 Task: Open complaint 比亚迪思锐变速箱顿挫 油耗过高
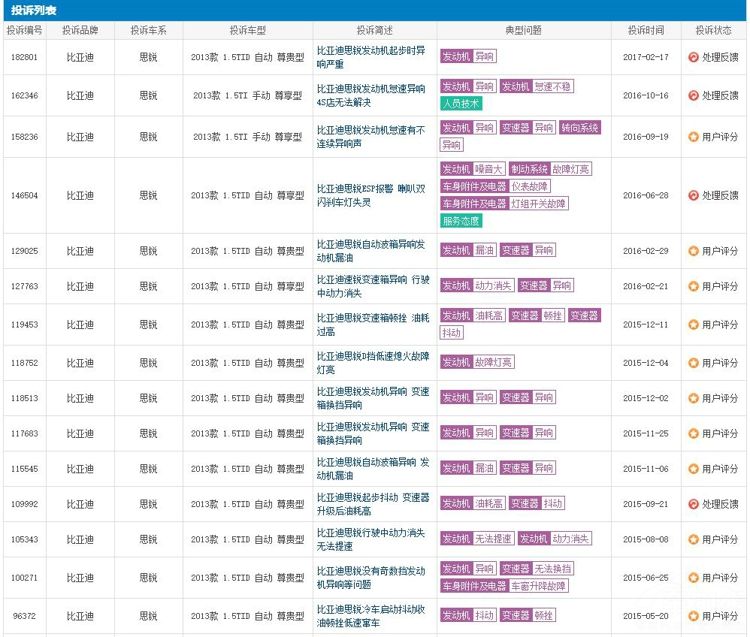373,324
